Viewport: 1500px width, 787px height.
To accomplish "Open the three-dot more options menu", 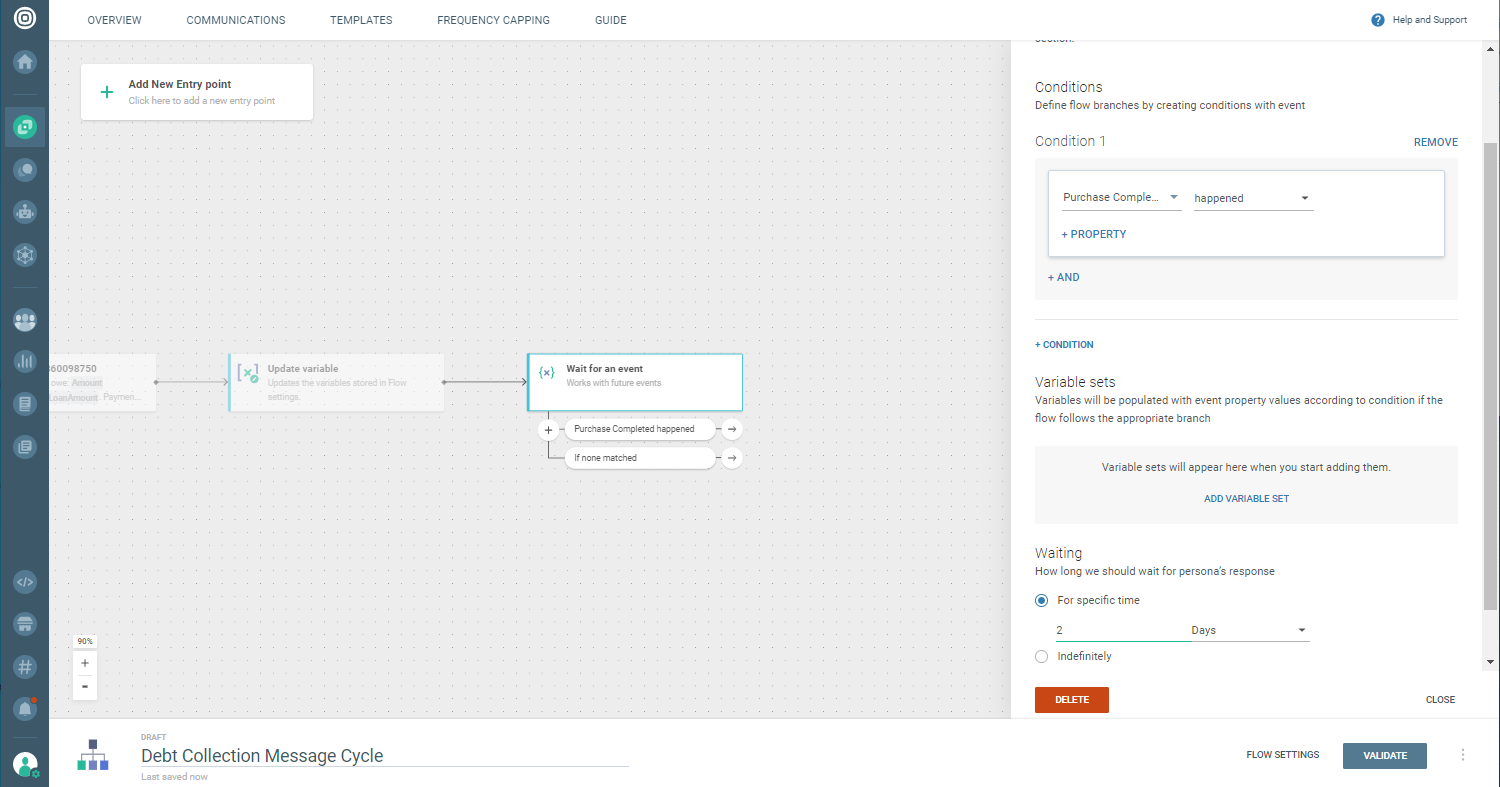I will [1463, 755].
